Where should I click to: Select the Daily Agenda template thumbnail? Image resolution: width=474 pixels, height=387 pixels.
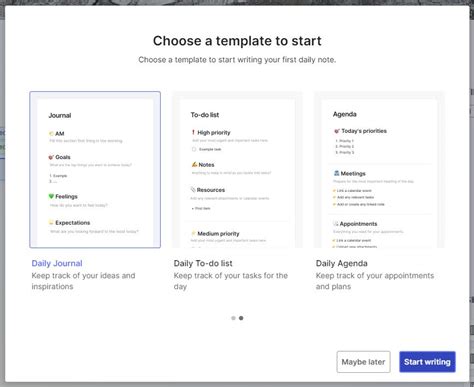click(379, 170)
